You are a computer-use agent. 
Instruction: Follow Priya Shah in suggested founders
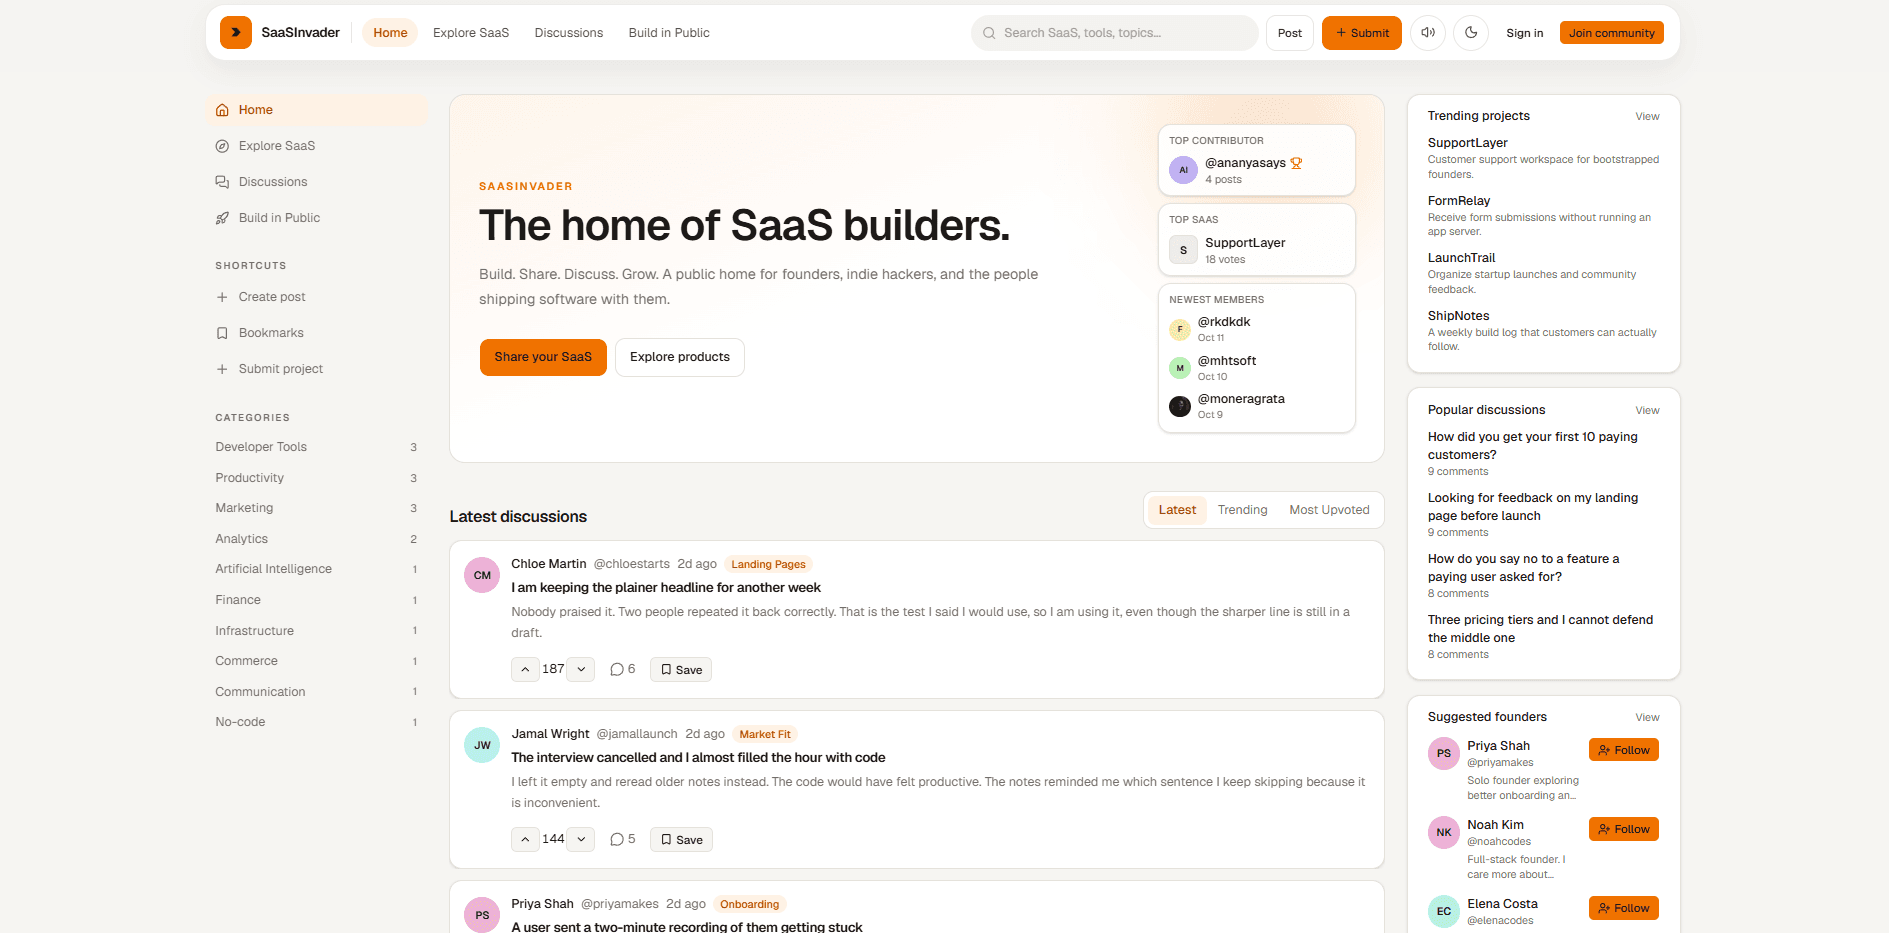(x=1623, y=750)
